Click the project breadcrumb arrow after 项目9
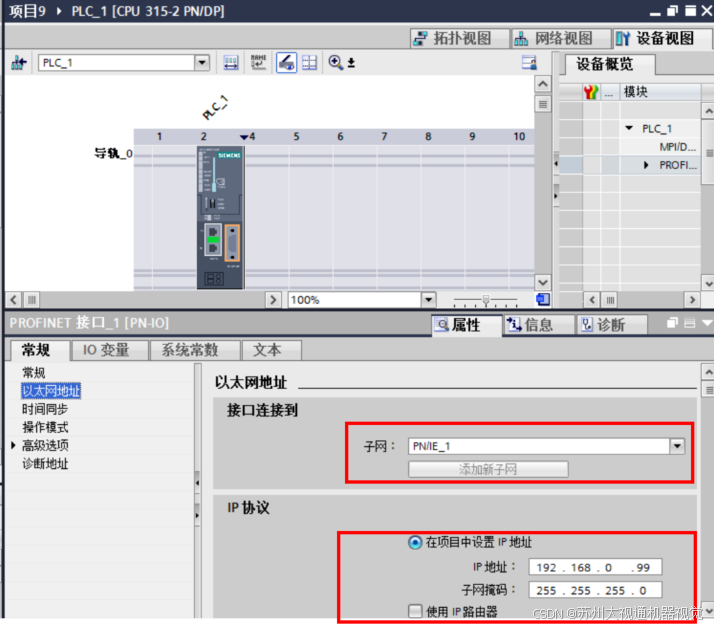The width and height of the screenshot is (714, 627). point(59,10)
